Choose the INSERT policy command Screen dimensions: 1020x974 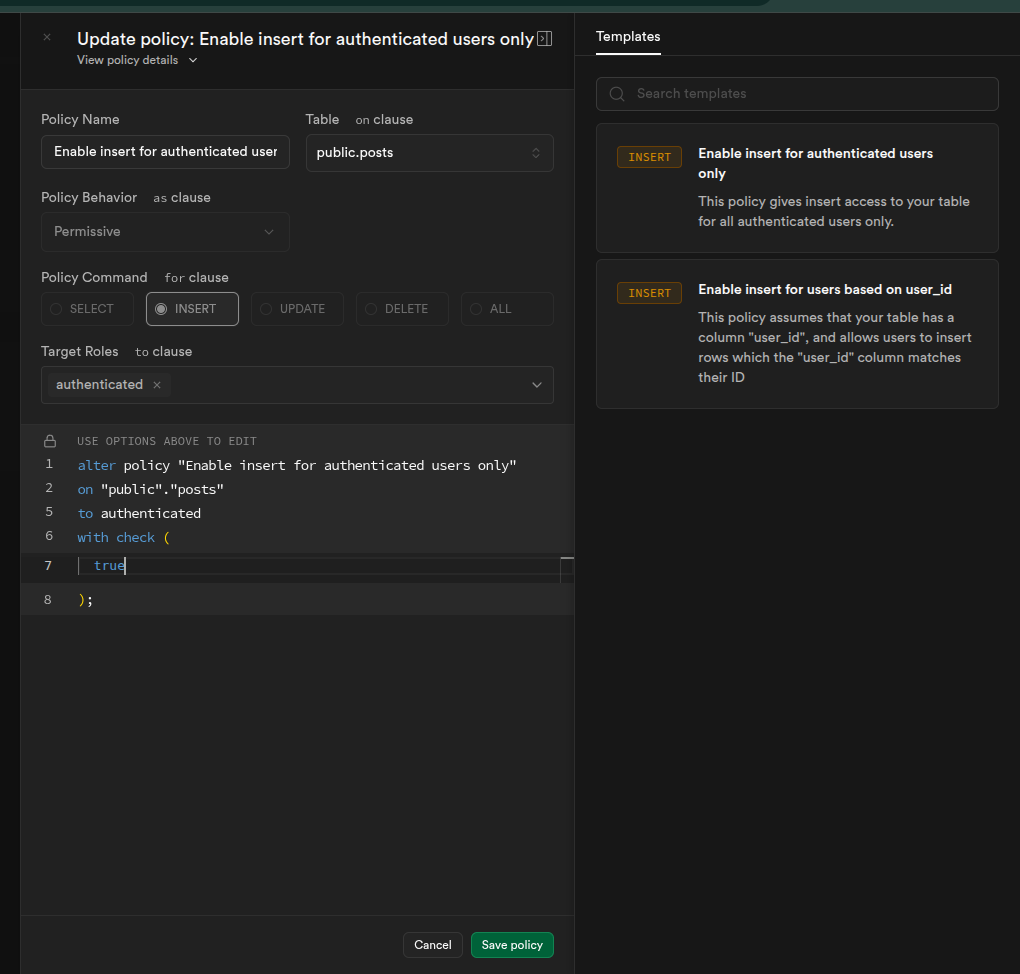tap(192, 309)
